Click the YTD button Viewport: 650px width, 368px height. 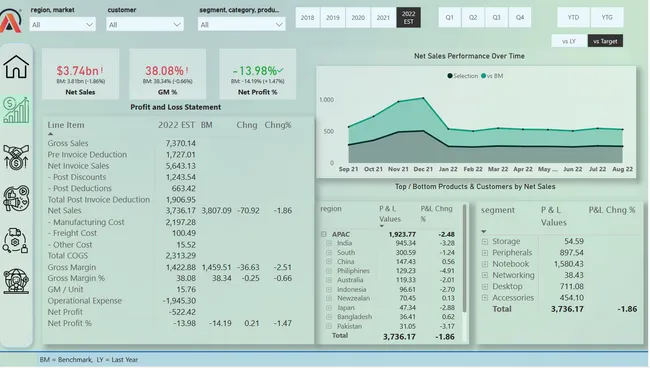click(573, 17)
